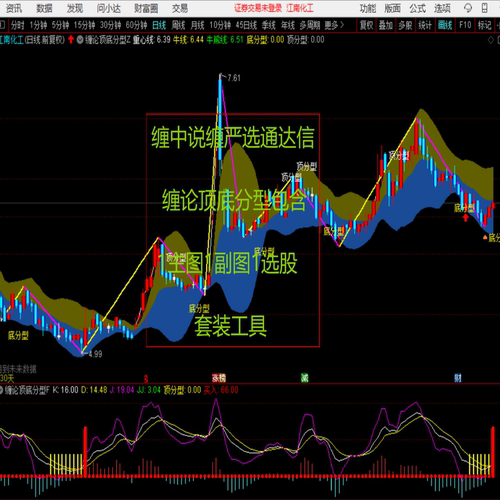Viewport: 500px width, 500px height.
Task: Switch to 周线 weekly period
Action: (x=178, y=25)
